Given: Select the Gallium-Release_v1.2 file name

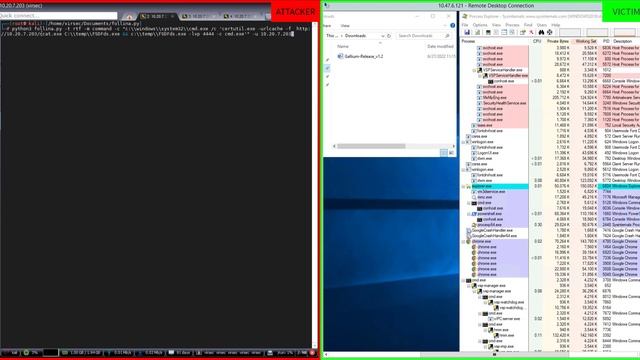Looking at the screenshot, I should [x=364, y=56].
